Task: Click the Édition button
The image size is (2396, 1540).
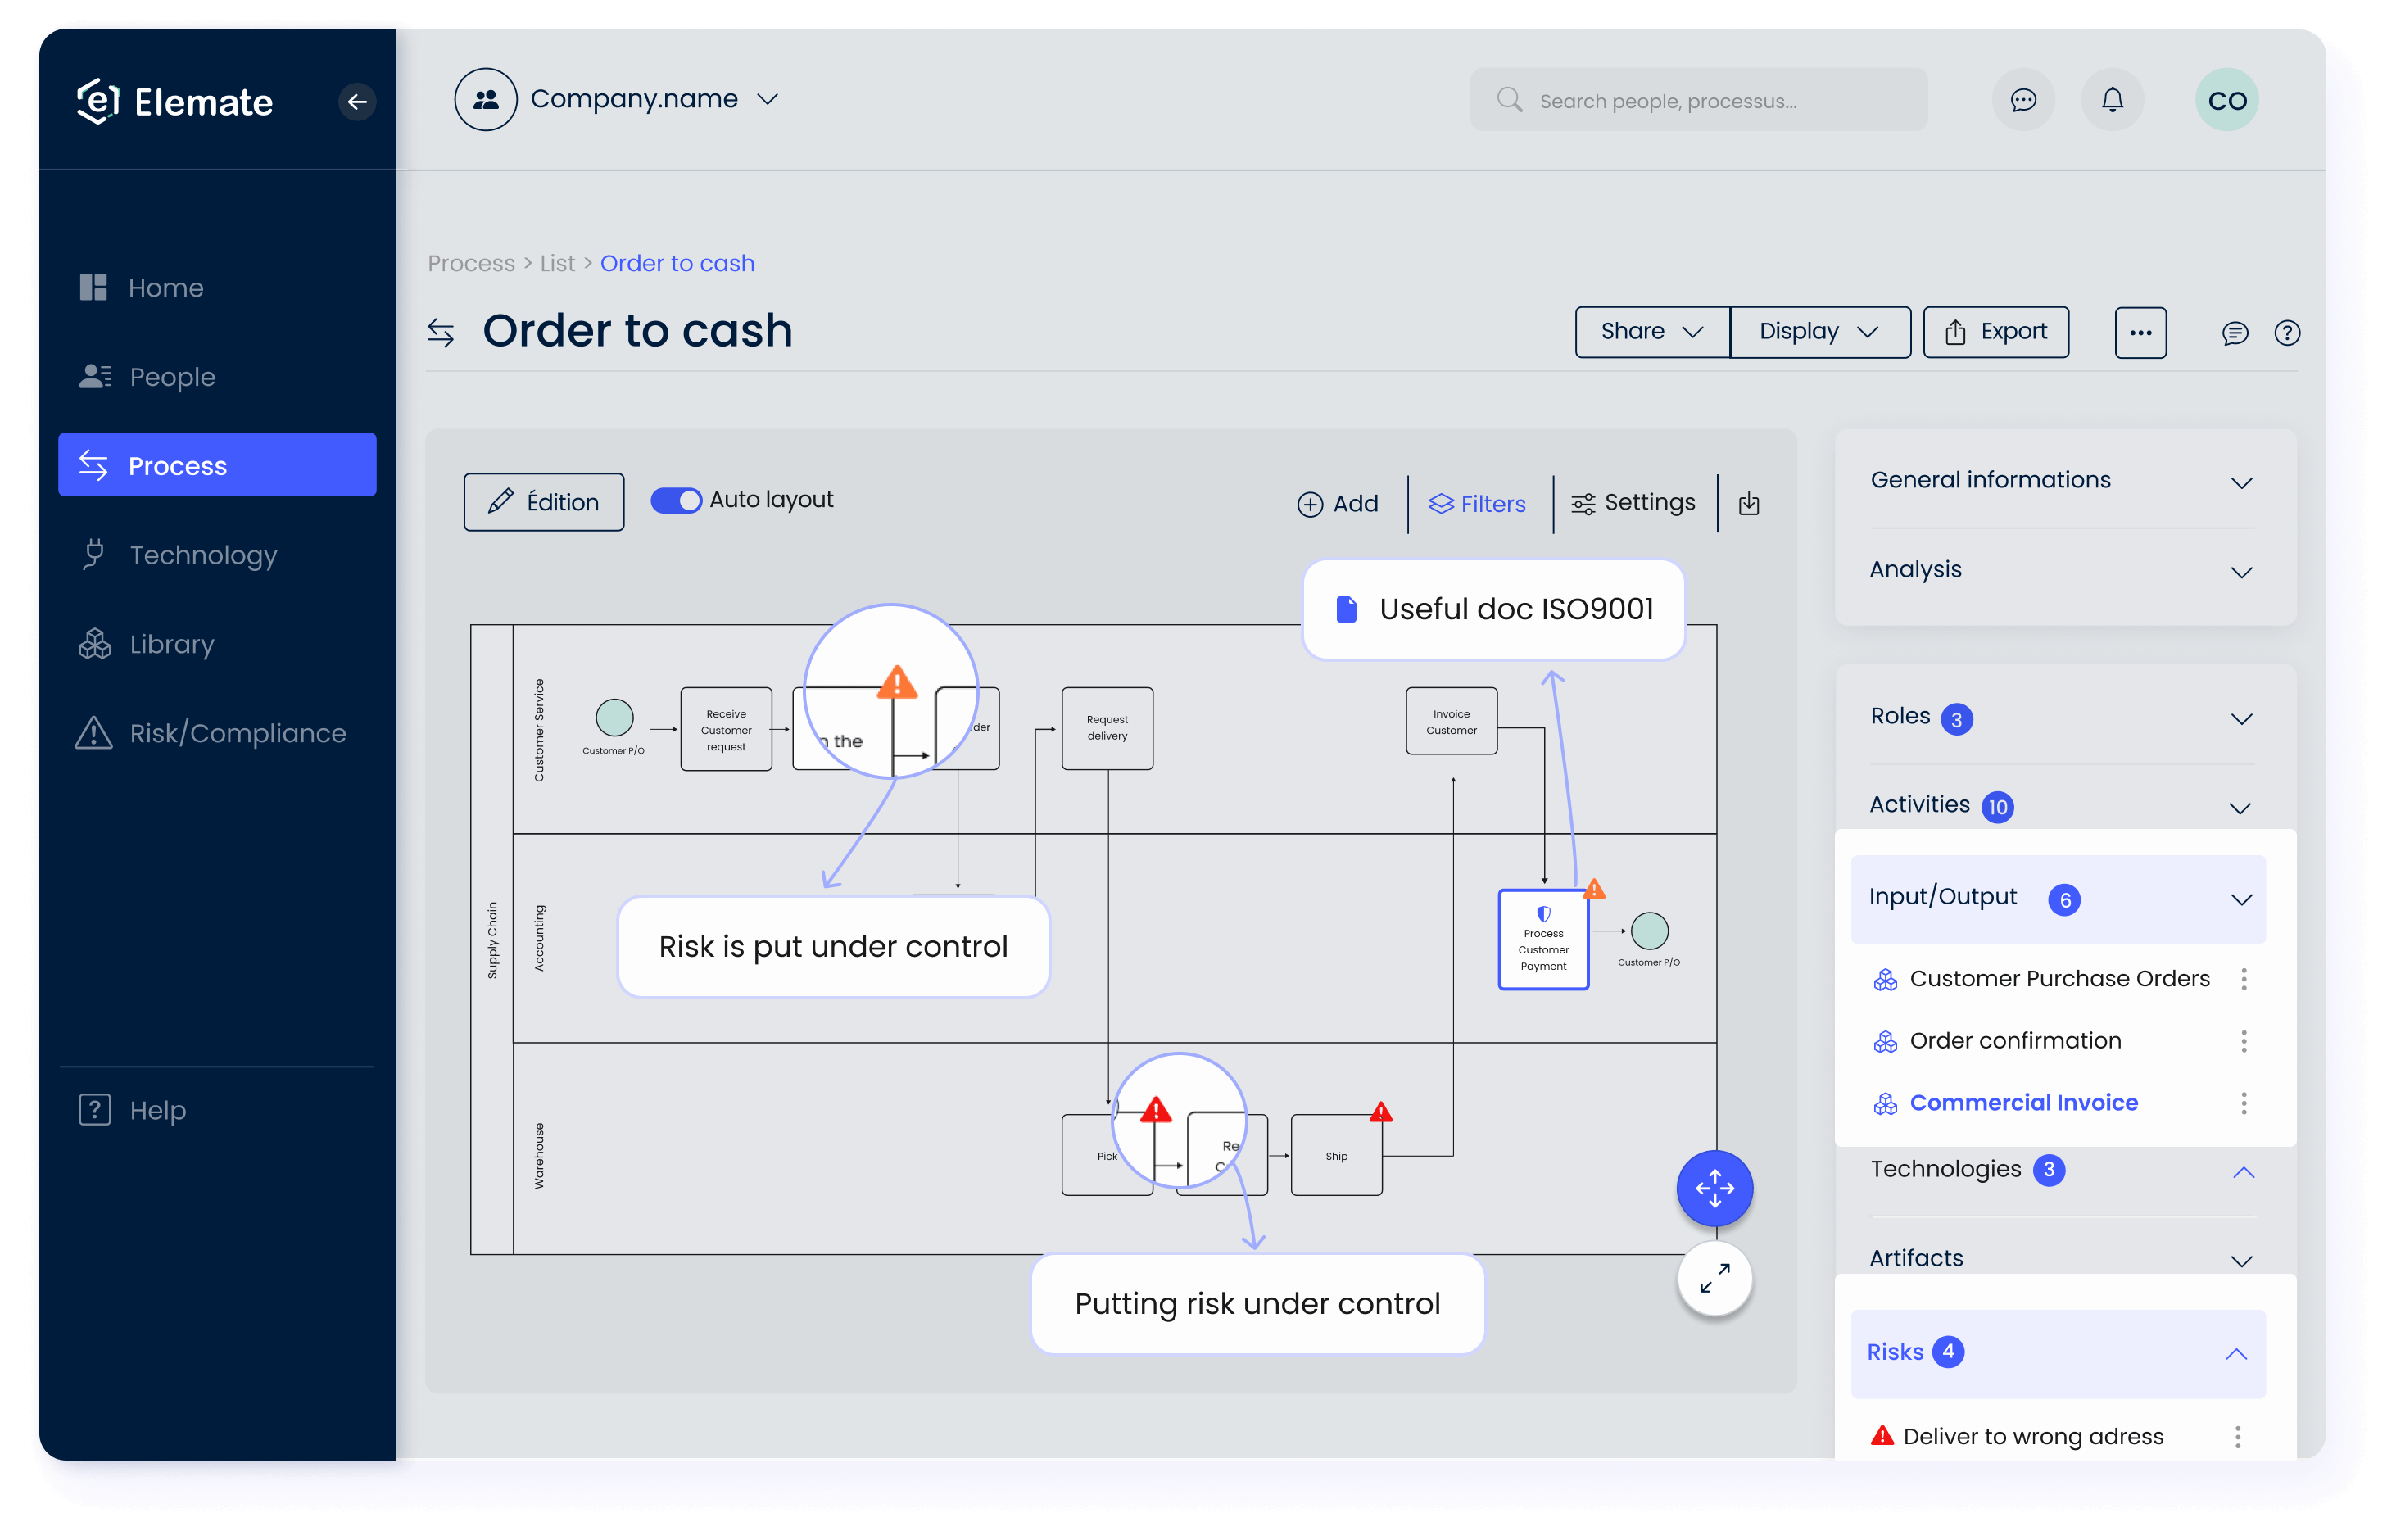Action: coord(543,502)
